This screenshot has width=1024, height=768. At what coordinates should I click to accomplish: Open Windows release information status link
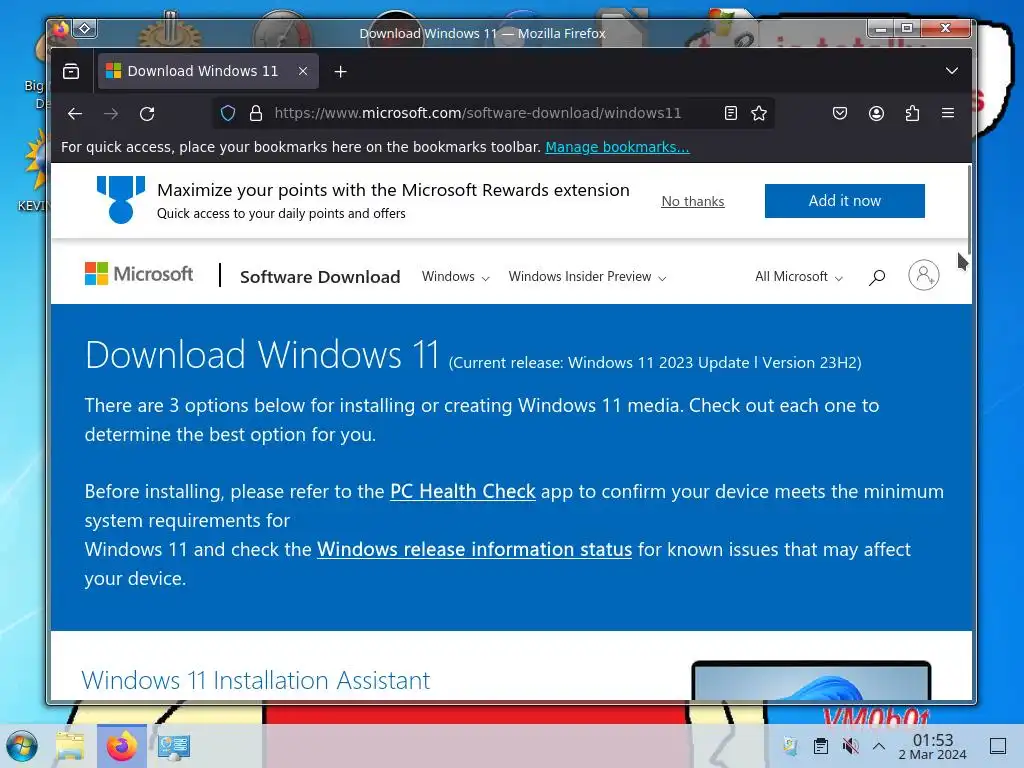click(x=474, y=549)
